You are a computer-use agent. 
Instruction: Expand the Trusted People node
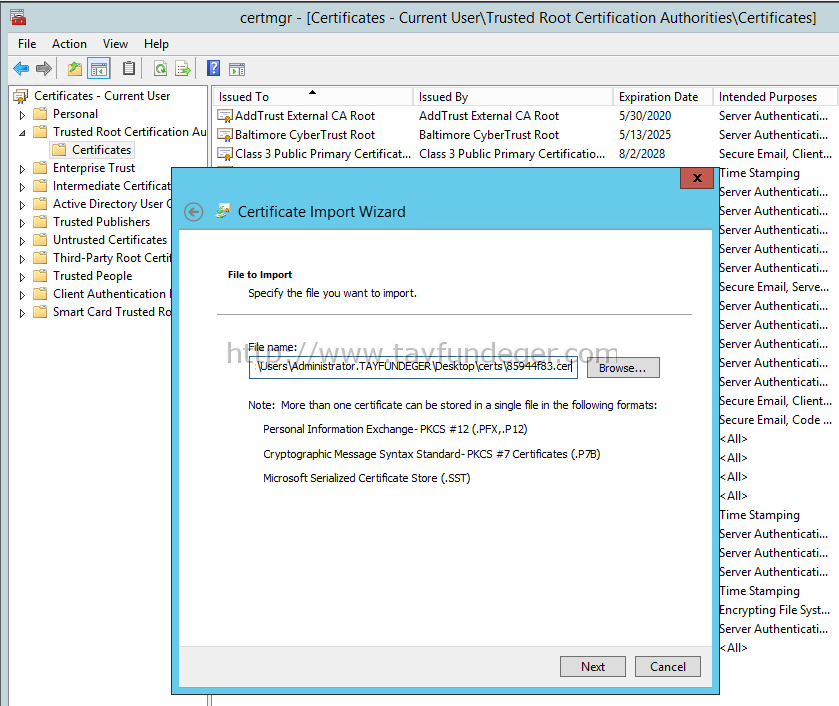(x=22, y=277)
